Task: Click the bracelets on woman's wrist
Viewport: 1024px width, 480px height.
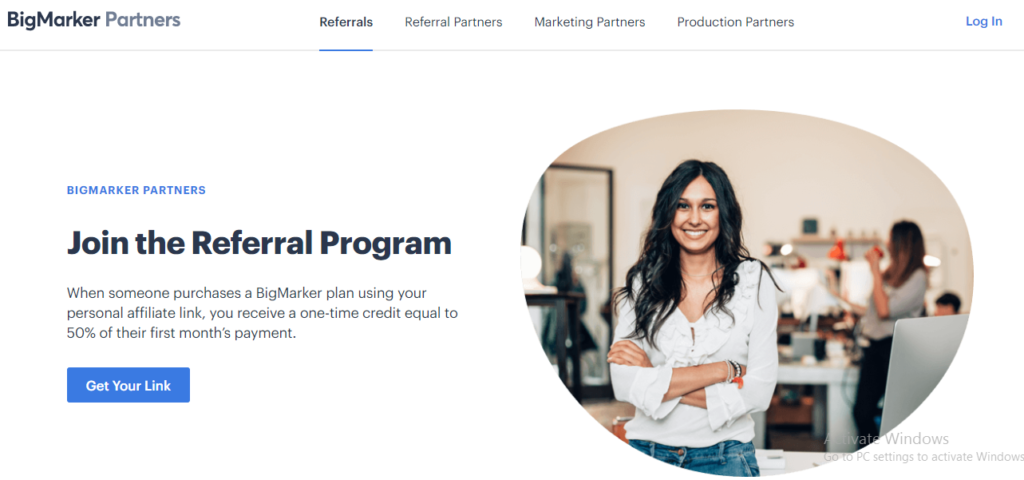Action: 733,373
